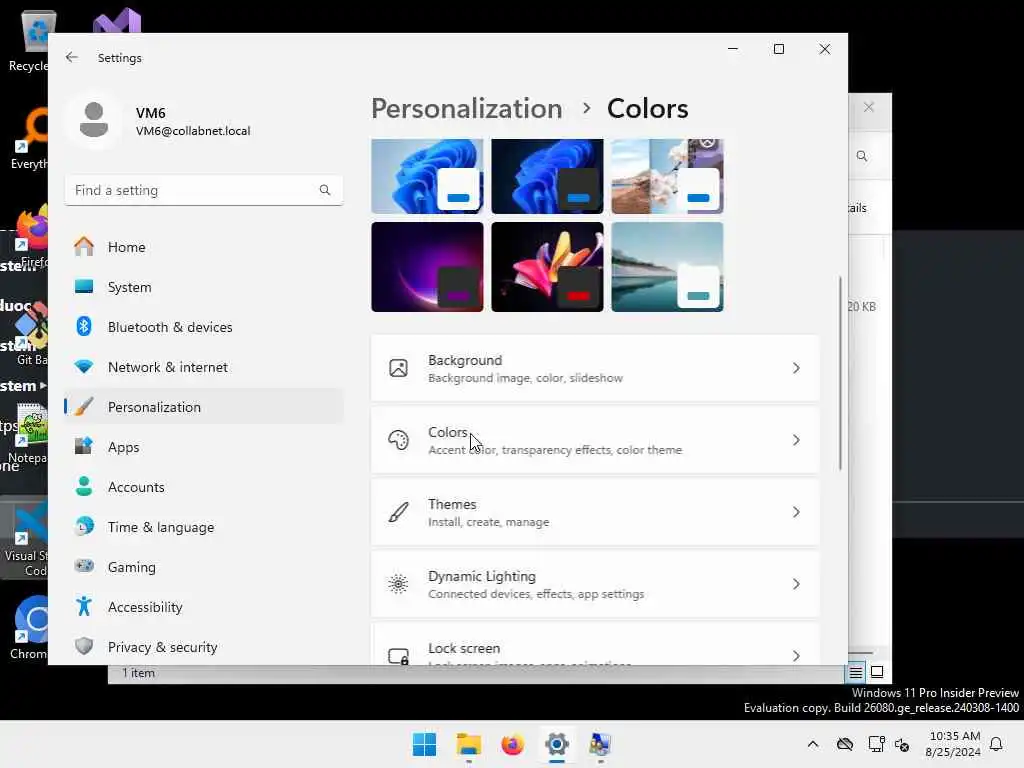Go to Gaming settings

pyautogui.click(x=204, y=566)
